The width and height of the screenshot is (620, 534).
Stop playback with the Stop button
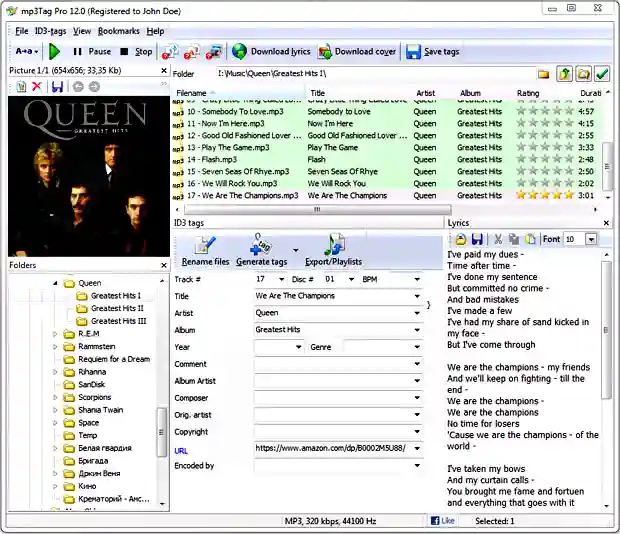pyautogui.click(x=136, y=51)
